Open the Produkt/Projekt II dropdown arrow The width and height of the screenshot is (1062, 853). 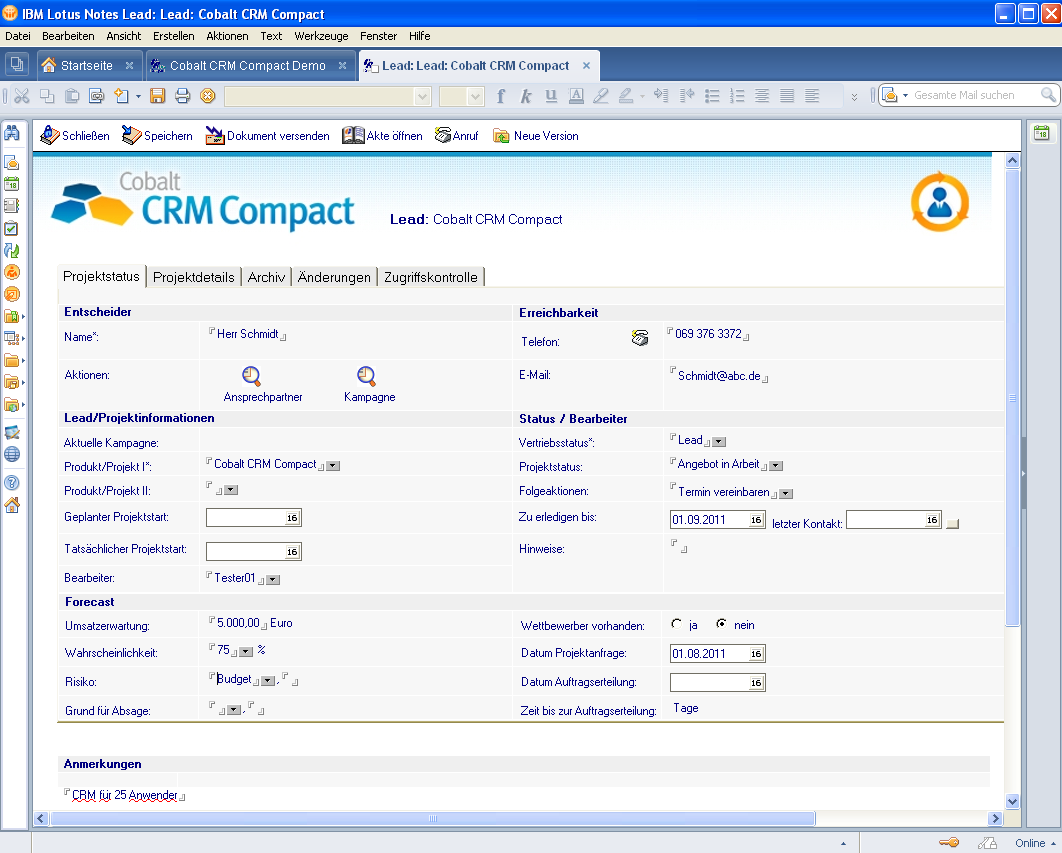pos(231,489)
